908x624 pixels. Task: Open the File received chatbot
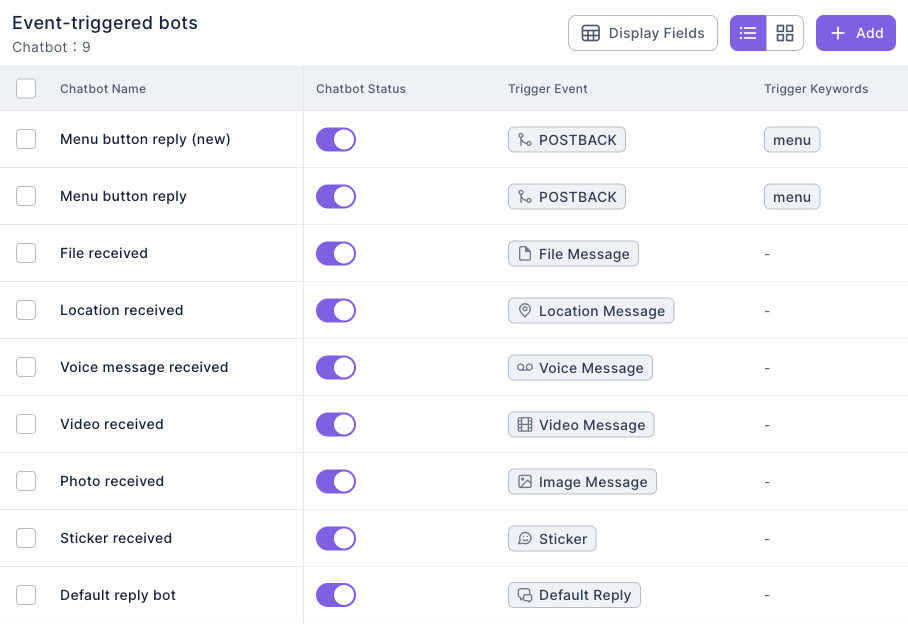(x=104, y=253)
